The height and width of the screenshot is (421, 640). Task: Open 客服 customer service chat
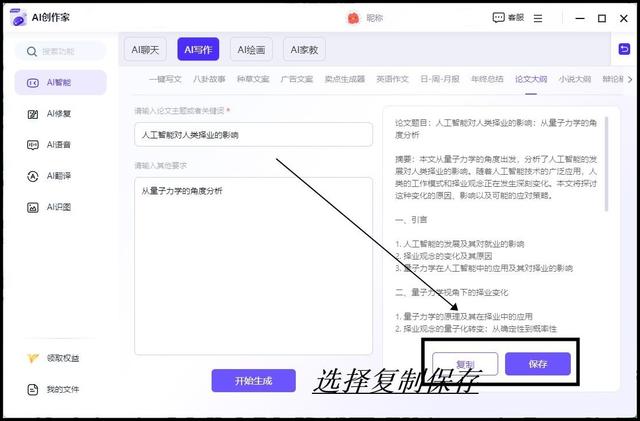point(508,18)
